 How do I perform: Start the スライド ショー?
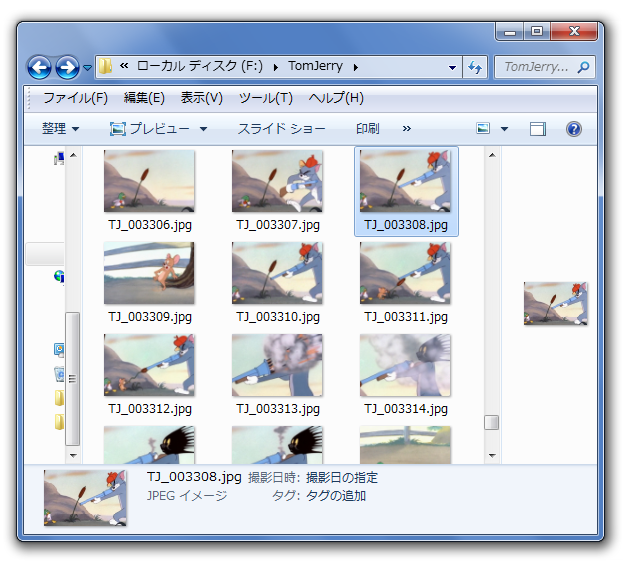coord(281,129)
